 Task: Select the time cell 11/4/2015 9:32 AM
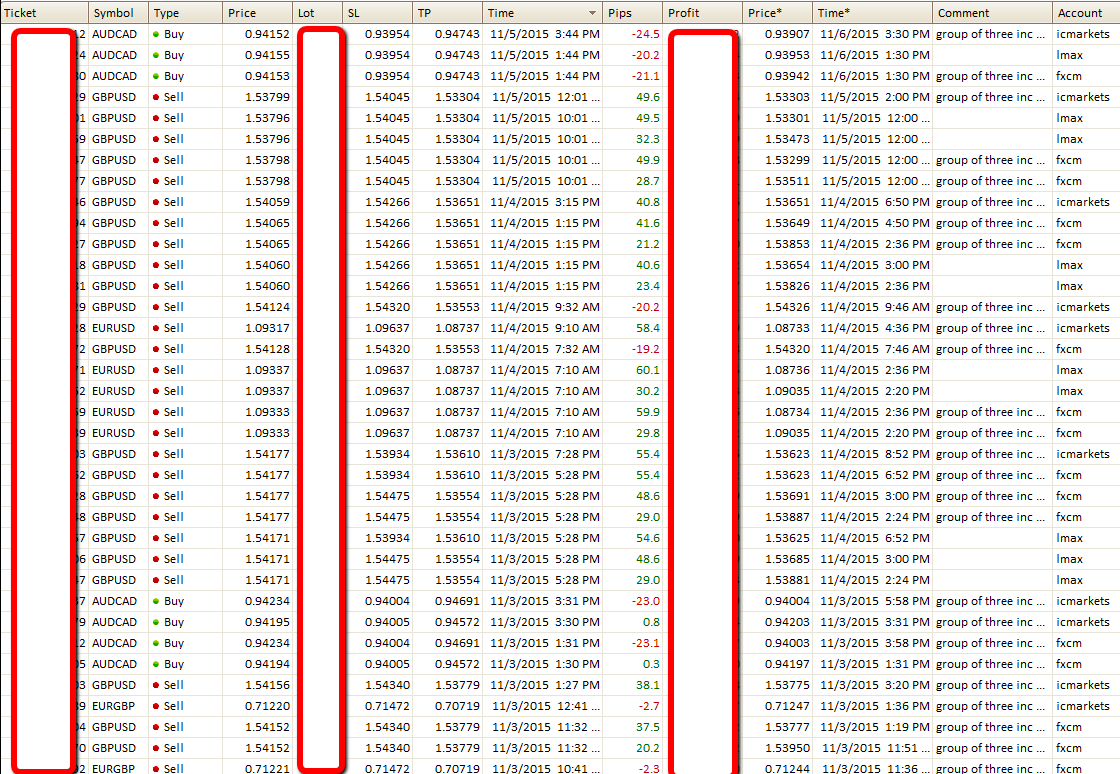pos(544,307)
